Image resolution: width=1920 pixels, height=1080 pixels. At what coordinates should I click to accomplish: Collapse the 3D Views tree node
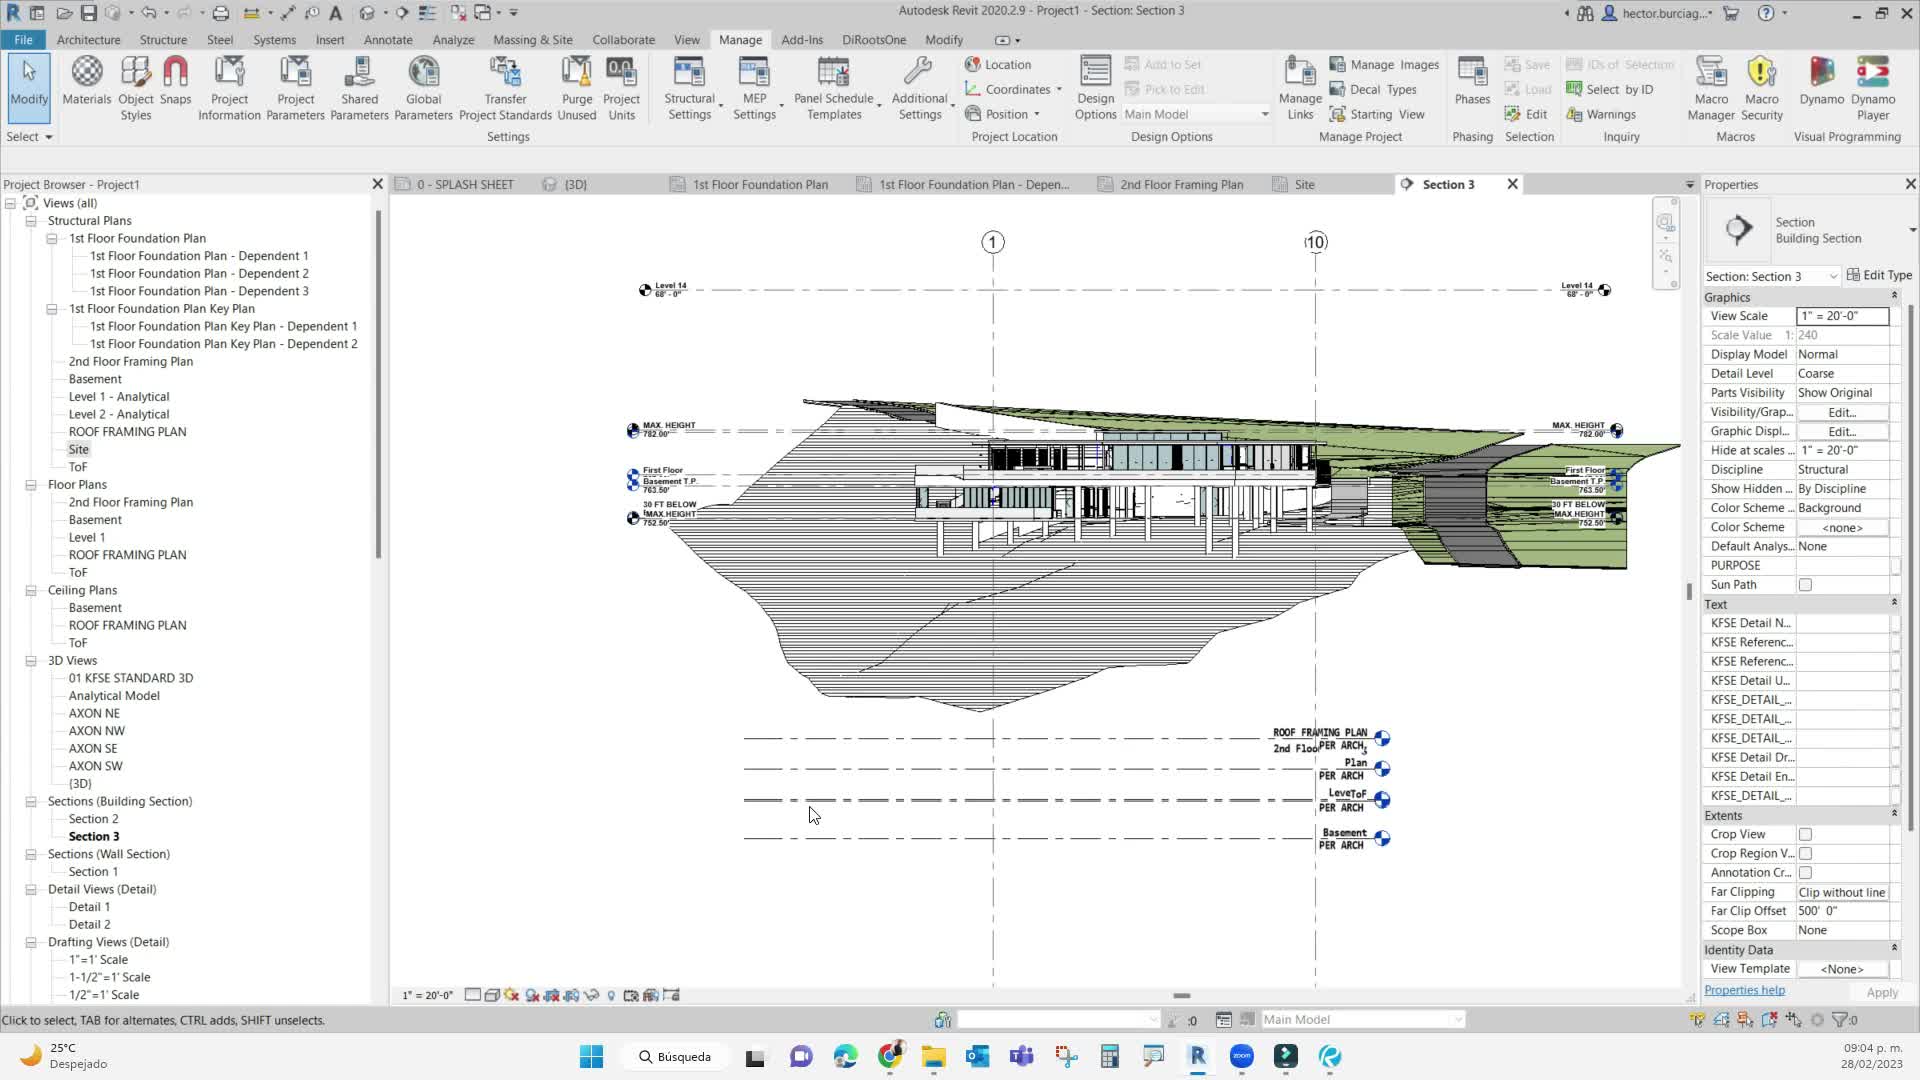click(x=31, y=661)
